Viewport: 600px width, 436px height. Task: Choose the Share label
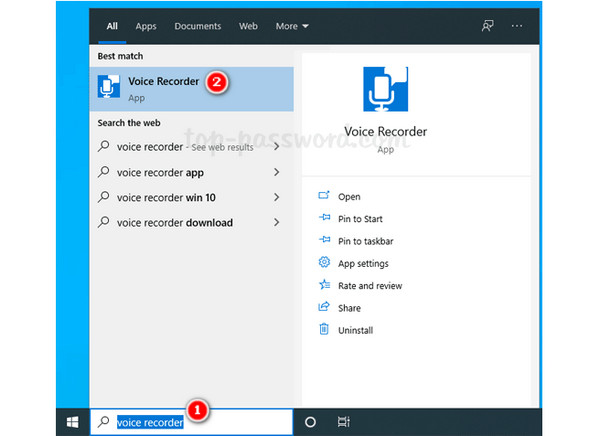point(349,308)
